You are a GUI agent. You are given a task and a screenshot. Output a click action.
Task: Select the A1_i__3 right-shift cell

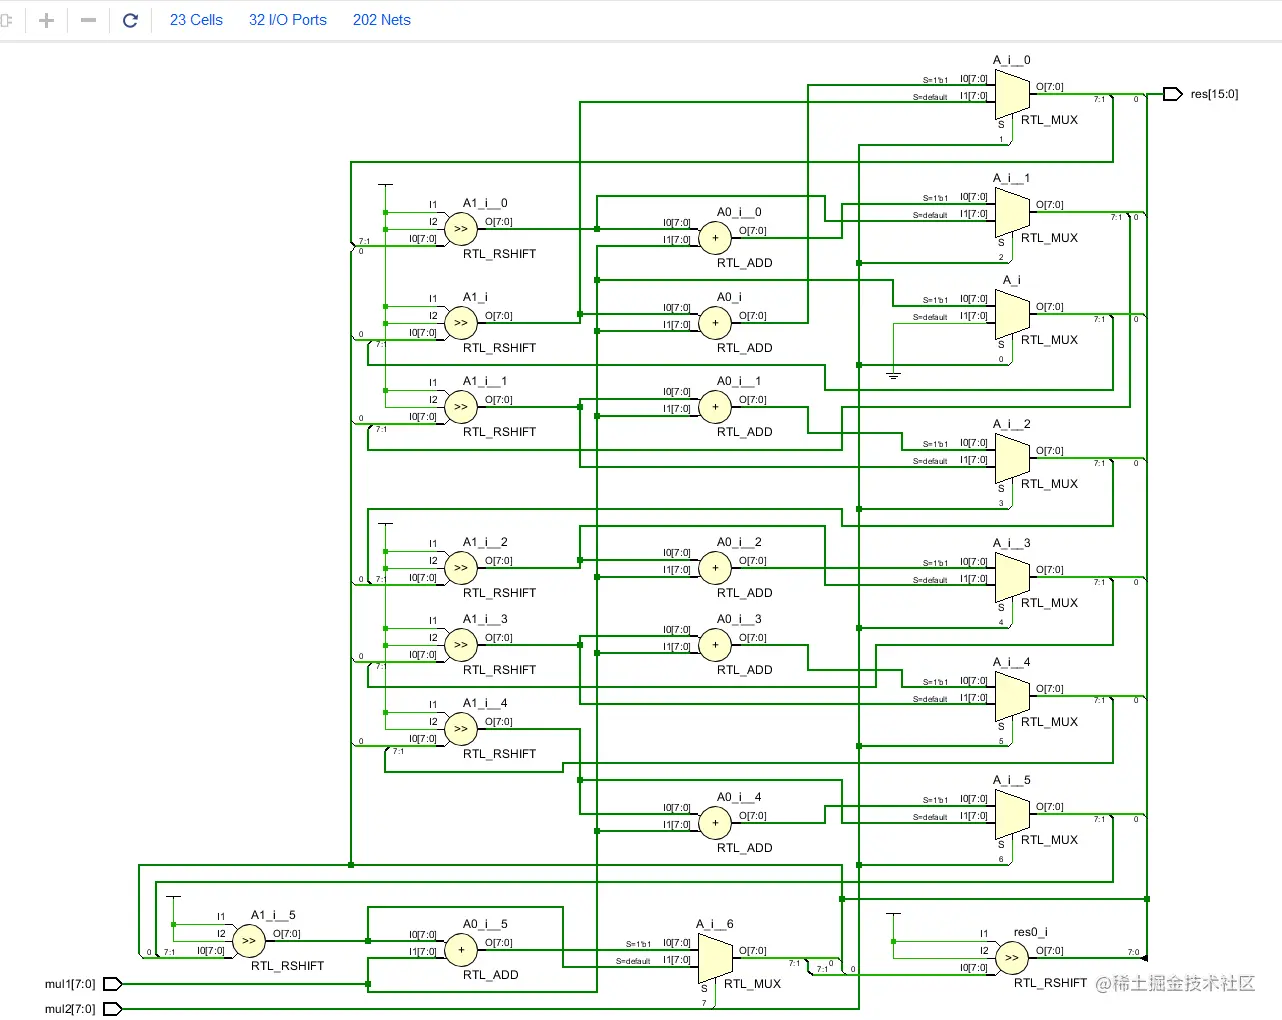click(461, 645)
